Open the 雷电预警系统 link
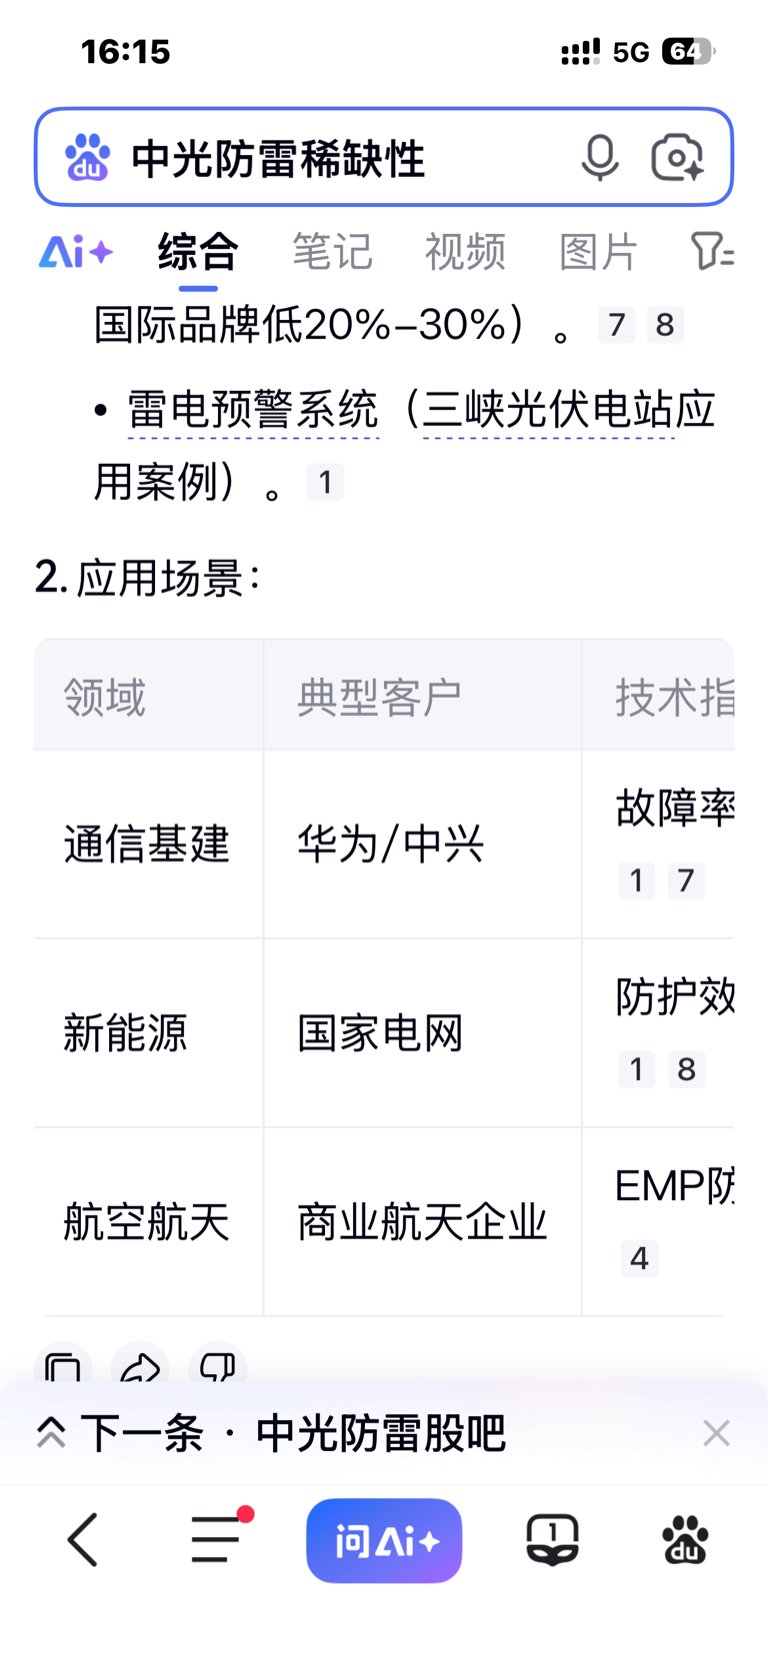The image size is (768, 1663). [x=253, y=410]
